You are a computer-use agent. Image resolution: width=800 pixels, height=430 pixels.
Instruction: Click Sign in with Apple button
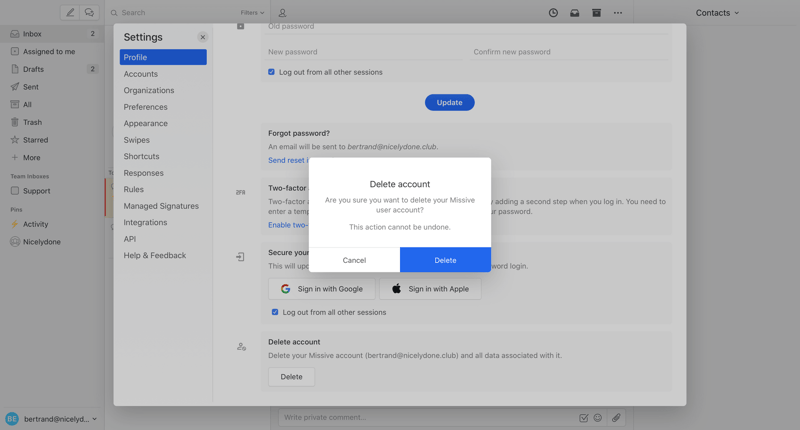pos(430,289)
